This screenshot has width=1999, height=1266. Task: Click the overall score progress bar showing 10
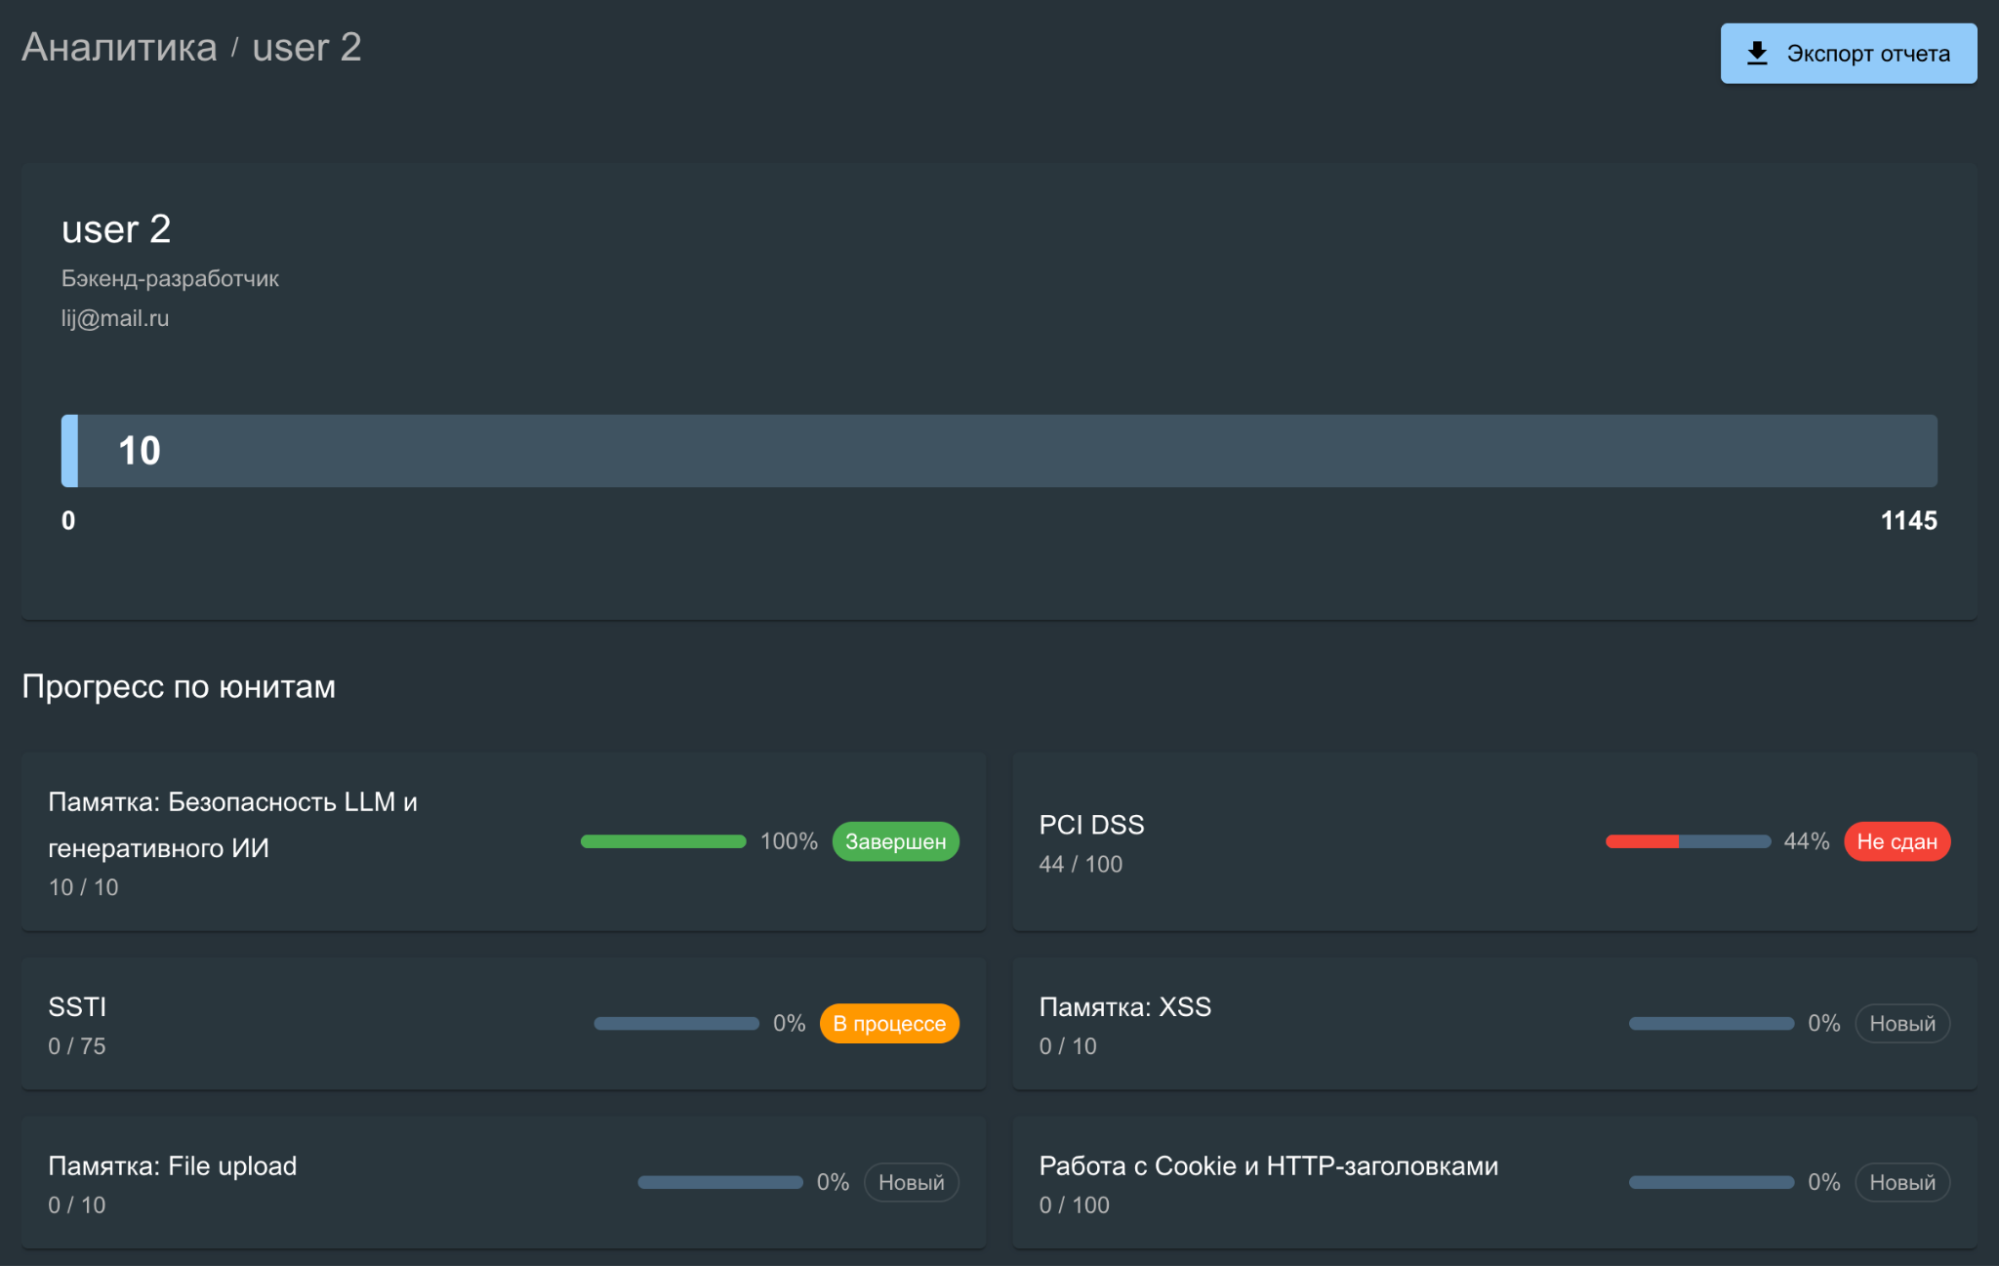click(998, 451)
